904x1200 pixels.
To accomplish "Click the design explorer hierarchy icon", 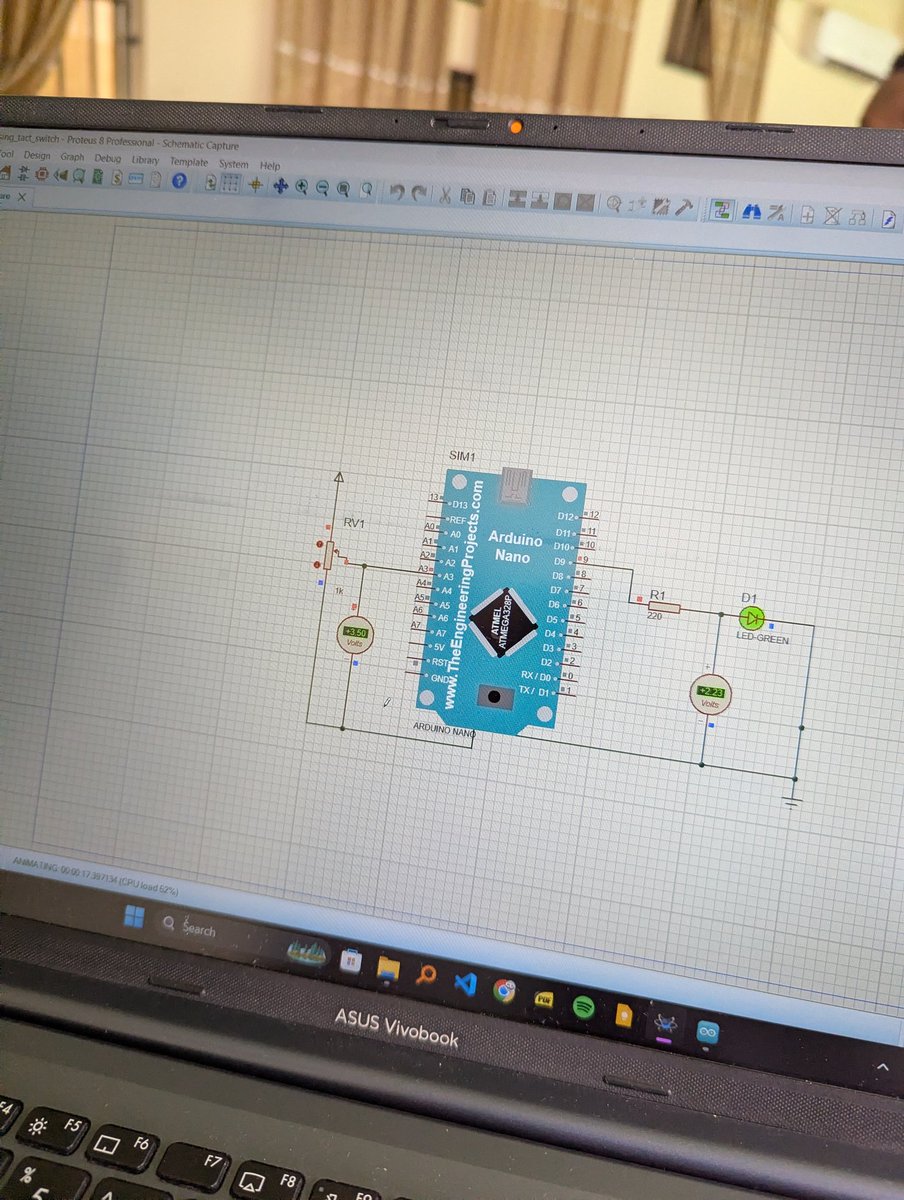I will tap(857, 217).
